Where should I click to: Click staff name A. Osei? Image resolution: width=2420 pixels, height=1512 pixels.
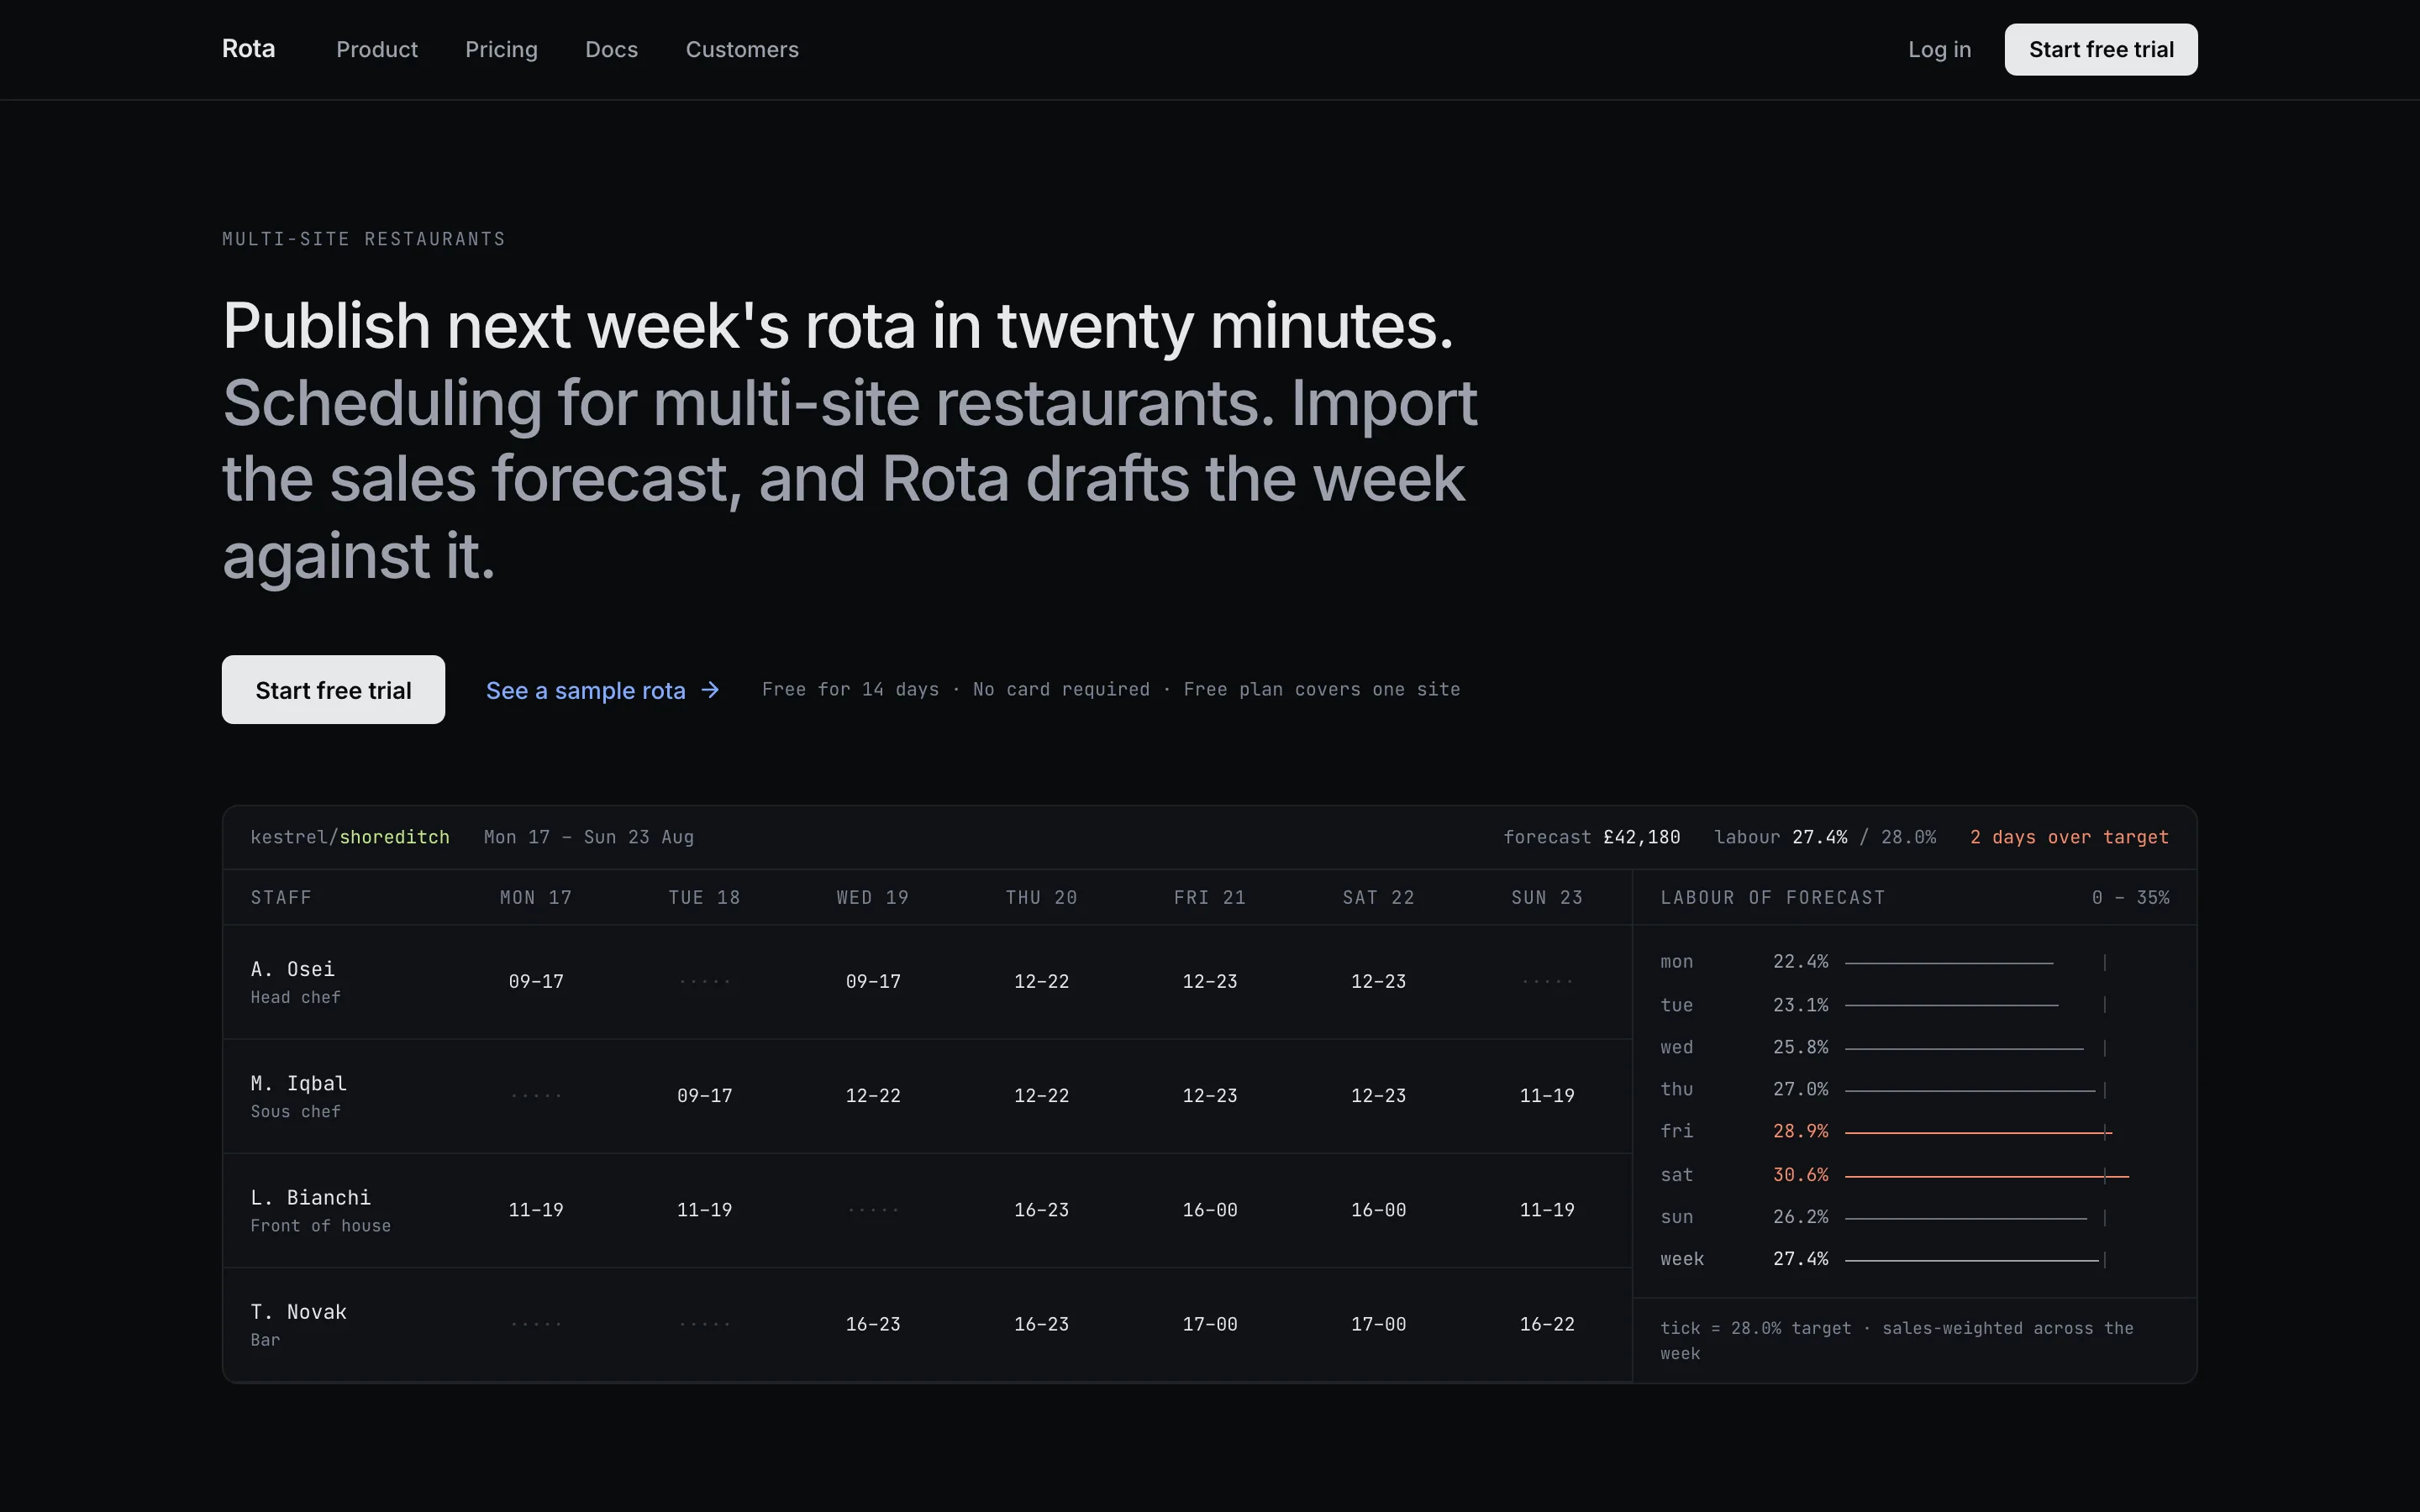(x=293, y=969)
